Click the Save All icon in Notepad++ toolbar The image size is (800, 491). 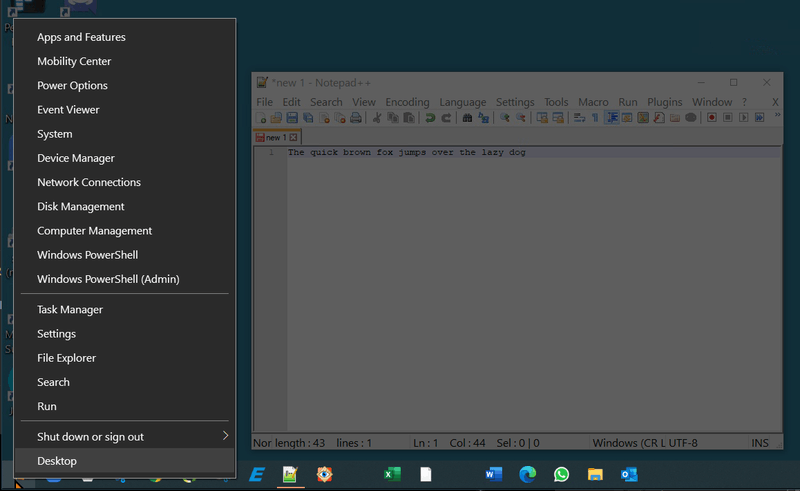click(308, 118)
